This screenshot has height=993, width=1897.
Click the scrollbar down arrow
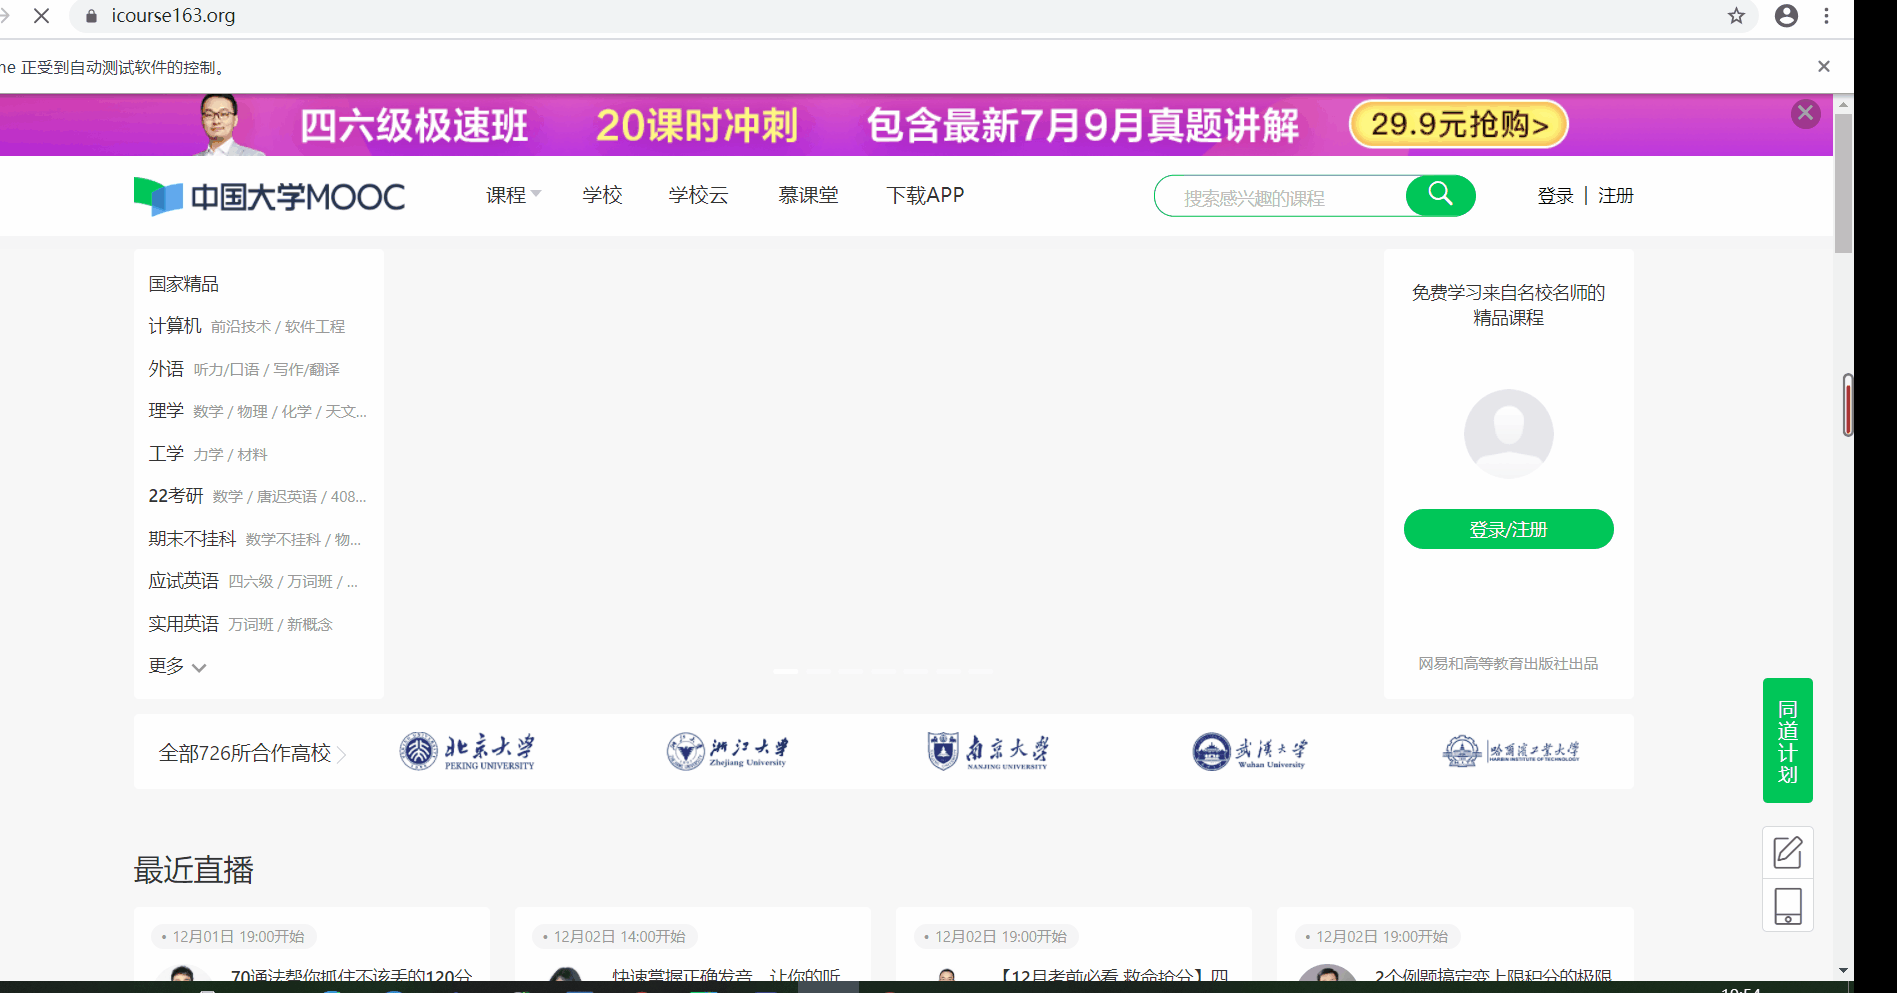coord(1843,970)
